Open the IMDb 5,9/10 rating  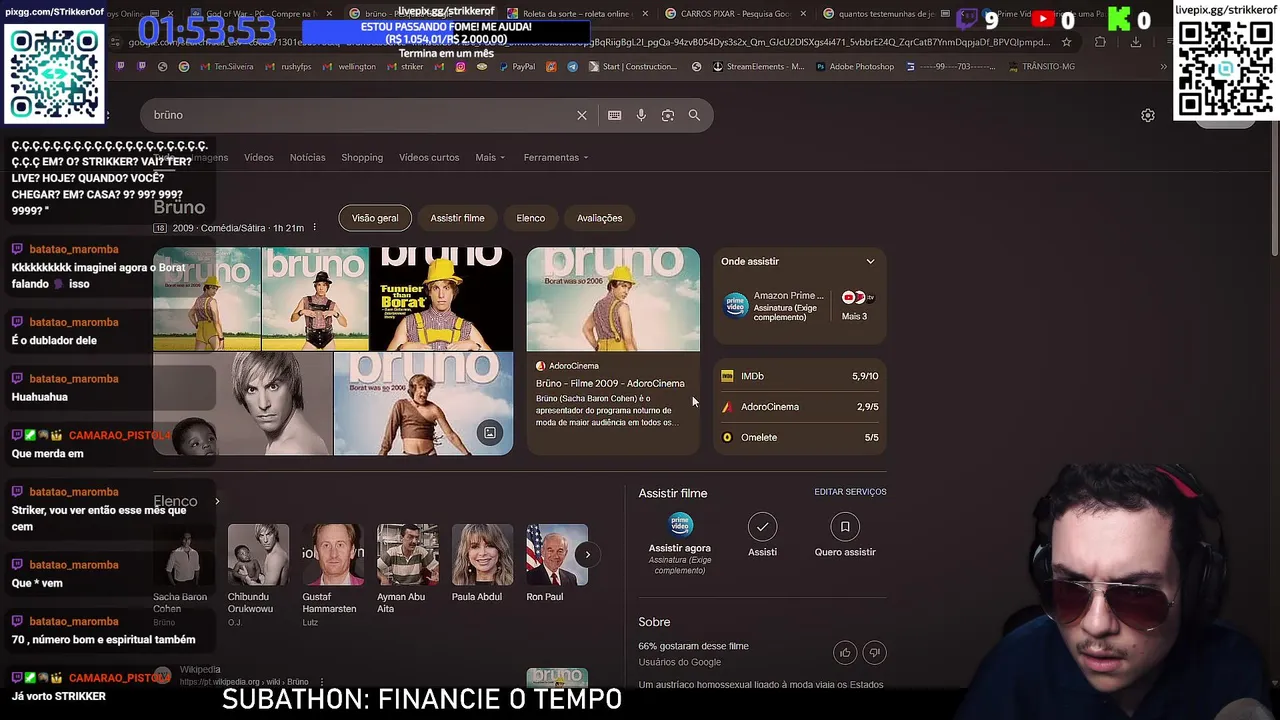[800, 377]
